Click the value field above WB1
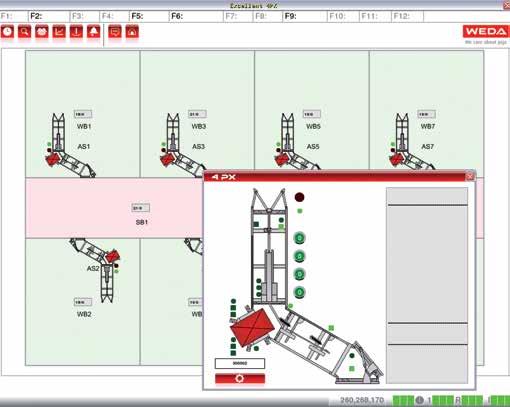The width and height of the screenshot is (510, 407). pyautogui.click(x=83, y=114)
